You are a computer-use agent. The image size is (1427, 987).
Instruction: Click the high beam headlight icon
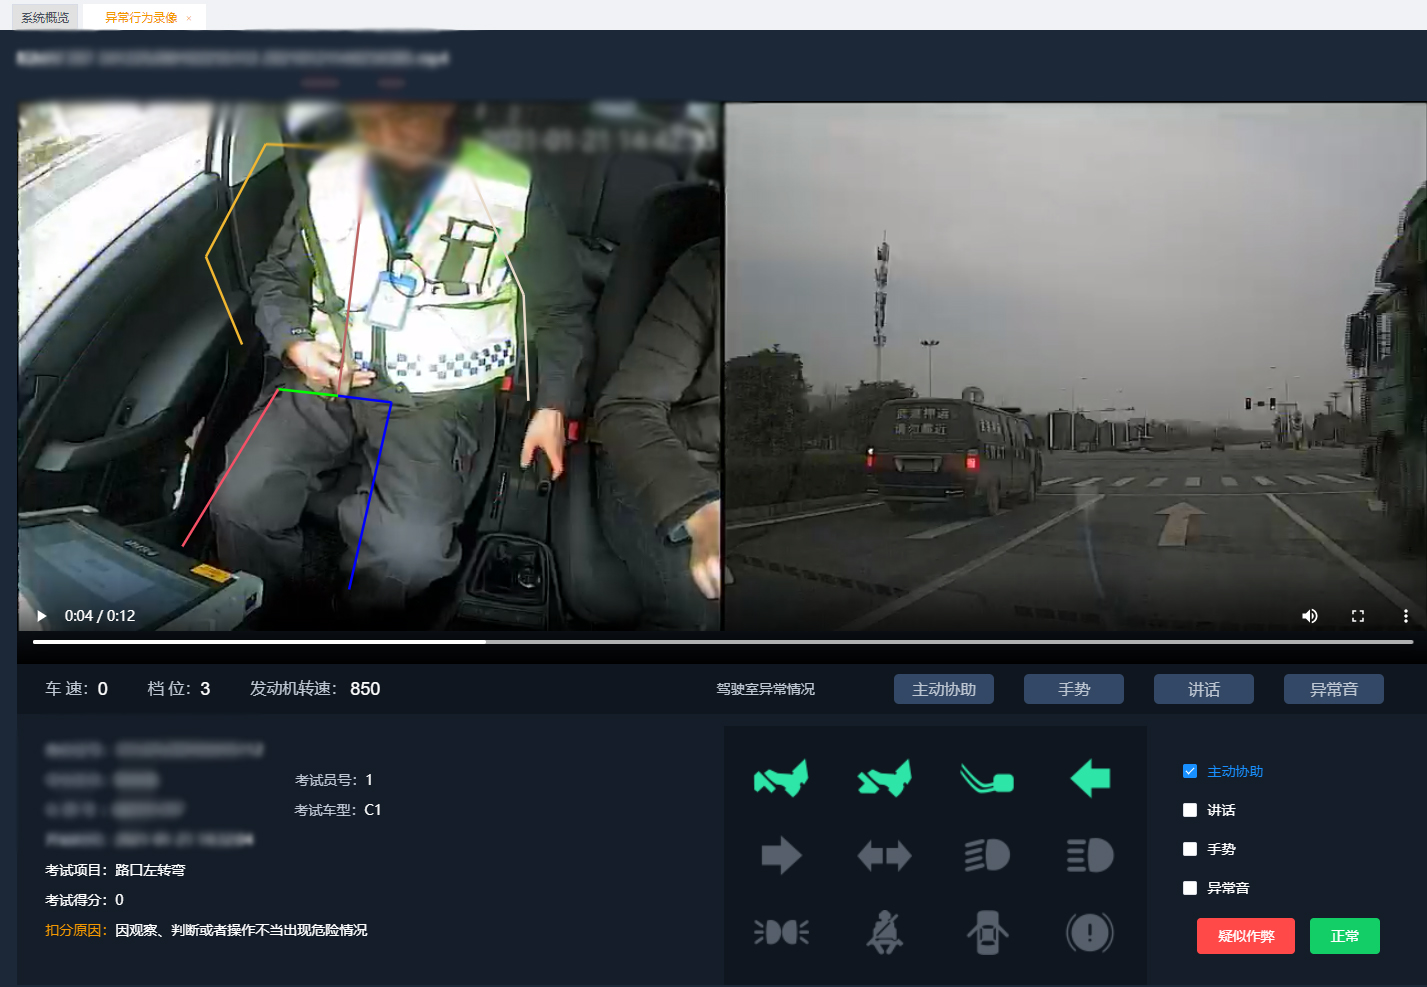point(1090,856)
